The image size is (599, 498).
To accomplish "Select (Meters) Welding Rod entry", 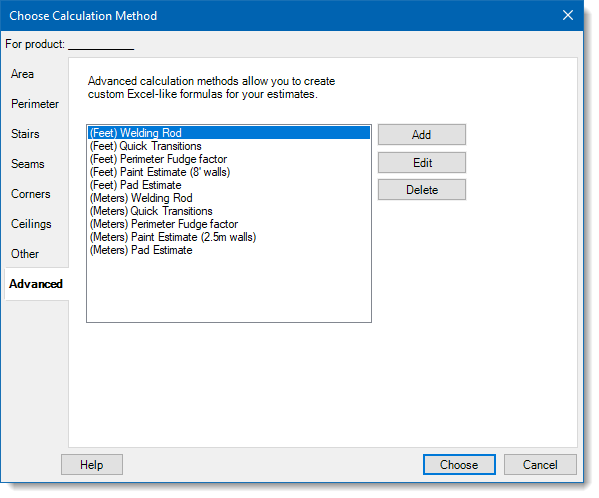I will click(229, 198).
